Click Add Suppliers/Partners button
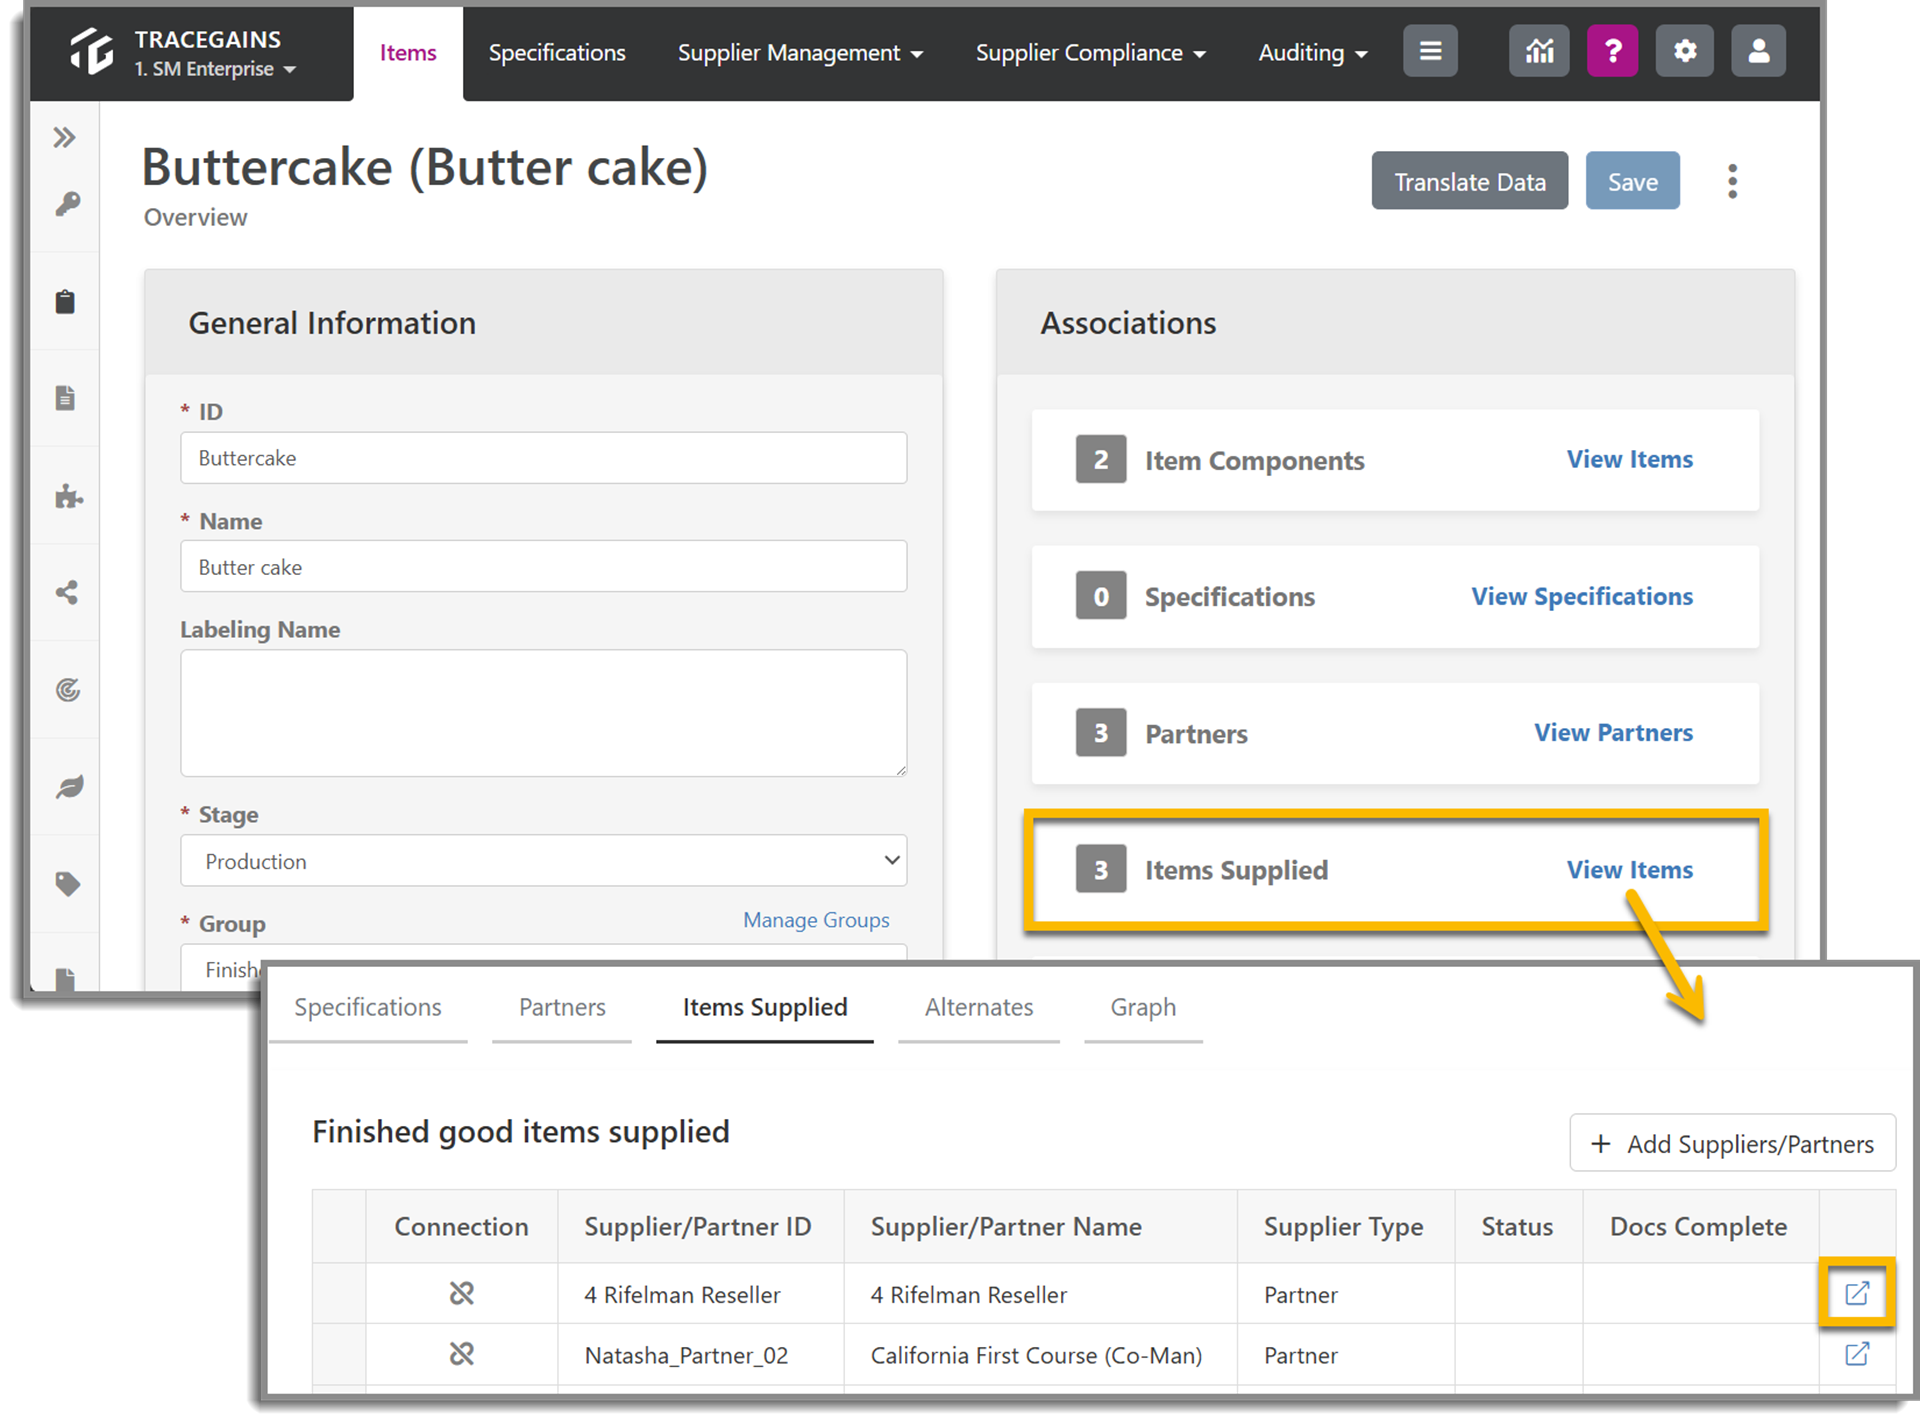The width and height of the screenshot is (1920, 1424). point(1733,1143)
